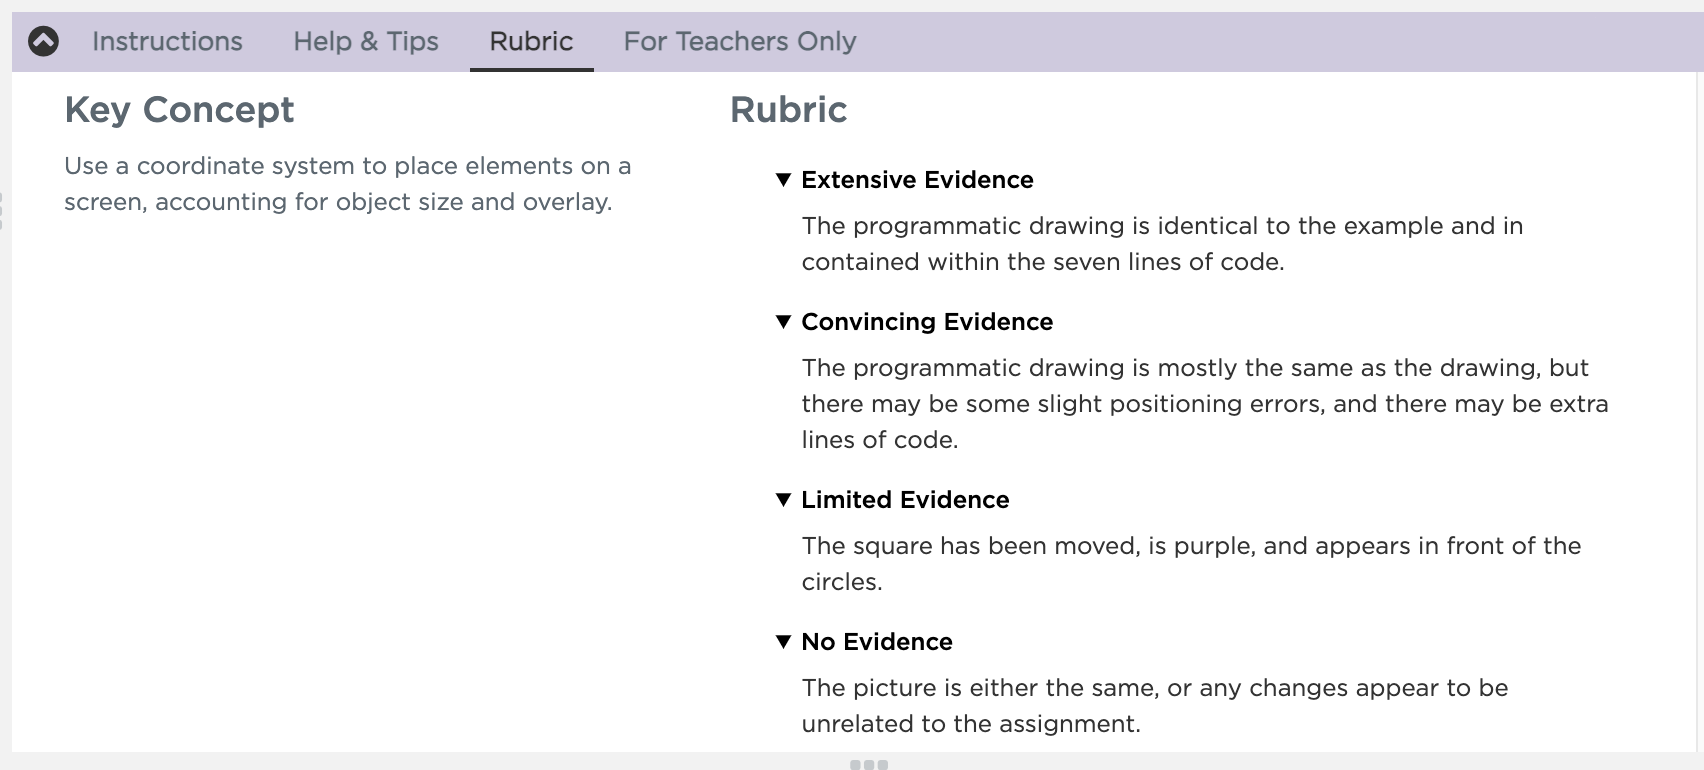Image resolution: width=1704 pixels, height=770 pixels.
Task: Click the horizontal resize grip below the panel
Action: click(868, 765)
